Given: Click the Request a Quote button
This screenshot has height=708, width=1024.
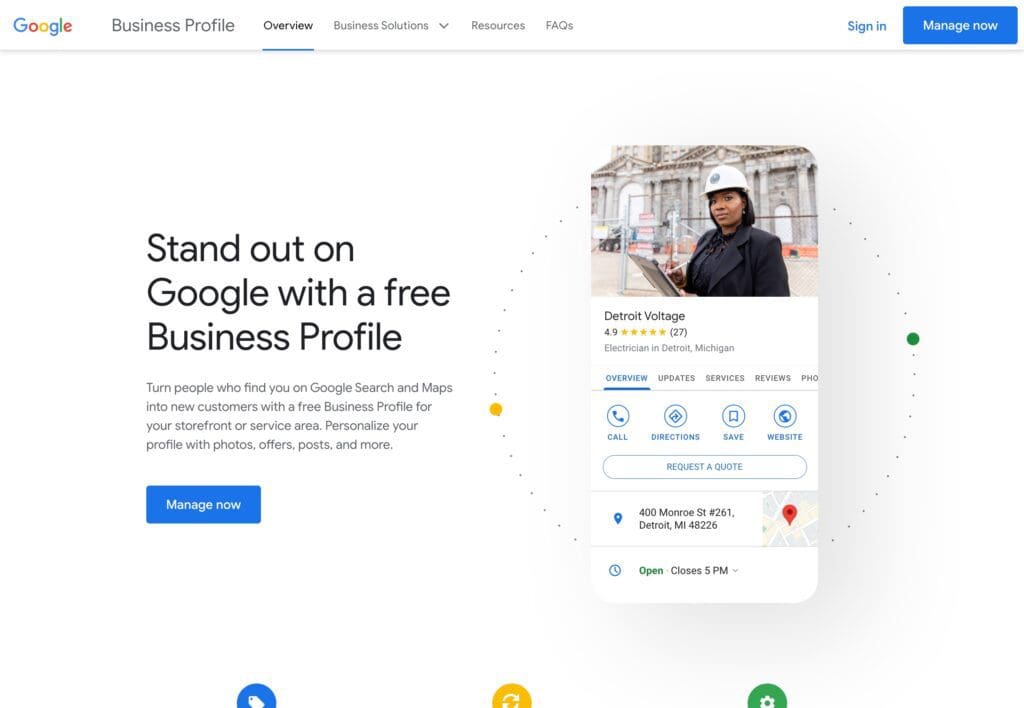Looking at the screenshot, I should tap(705, 467).
